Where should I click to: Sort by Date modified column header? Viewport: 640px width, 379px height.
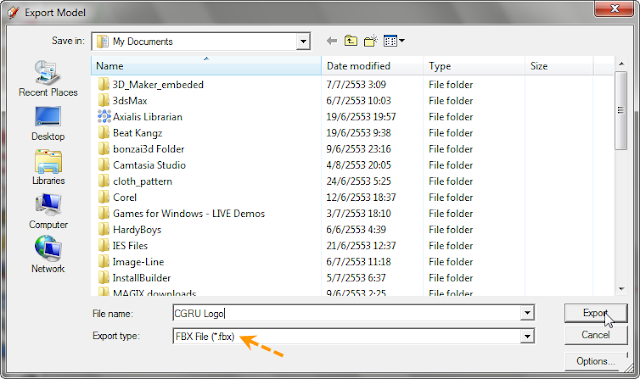(372, 66)
